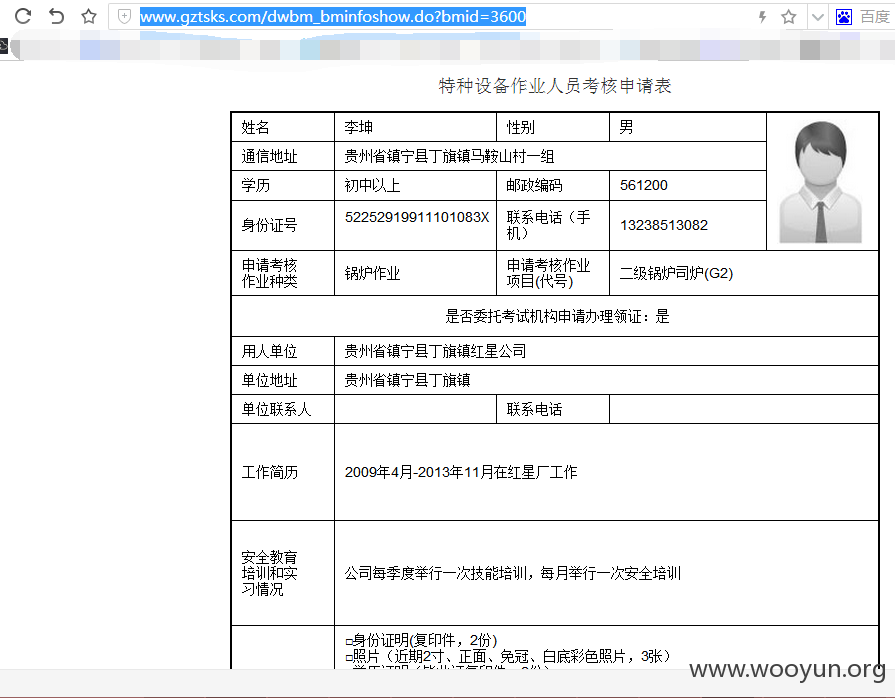Click the work category 锅炉作业
The image size is (895, 698).
tap(372, 273)
